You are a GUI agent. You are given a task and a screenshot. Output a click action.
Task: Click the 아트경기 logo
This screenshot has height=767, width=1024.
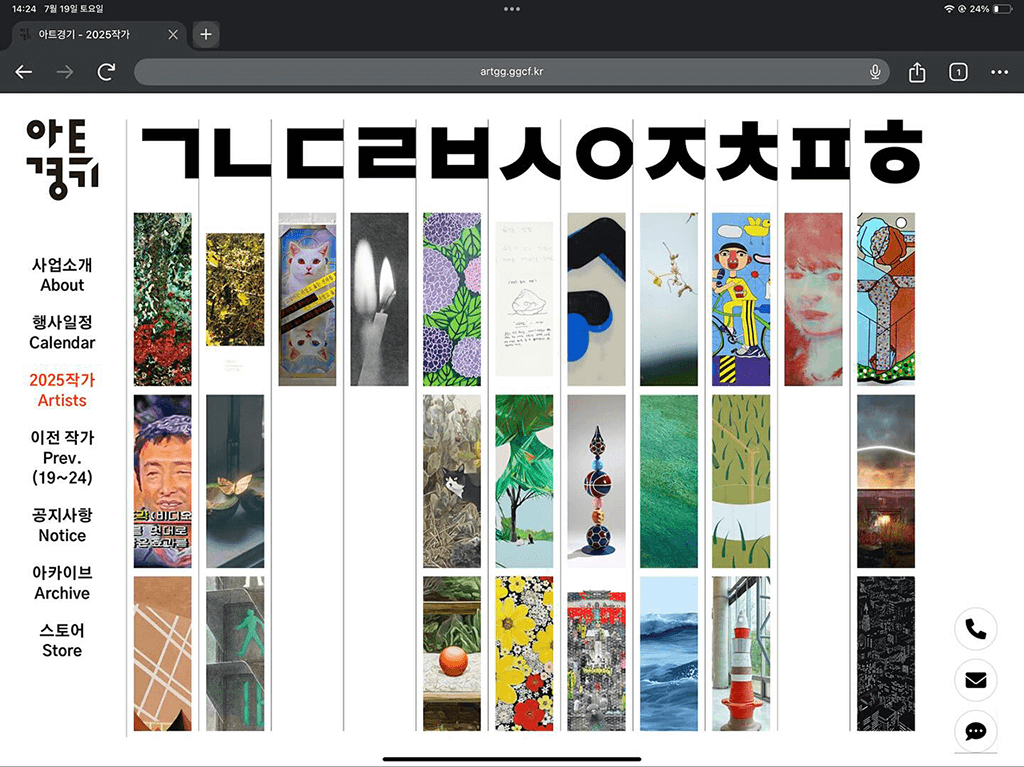(x=62, y=158)
